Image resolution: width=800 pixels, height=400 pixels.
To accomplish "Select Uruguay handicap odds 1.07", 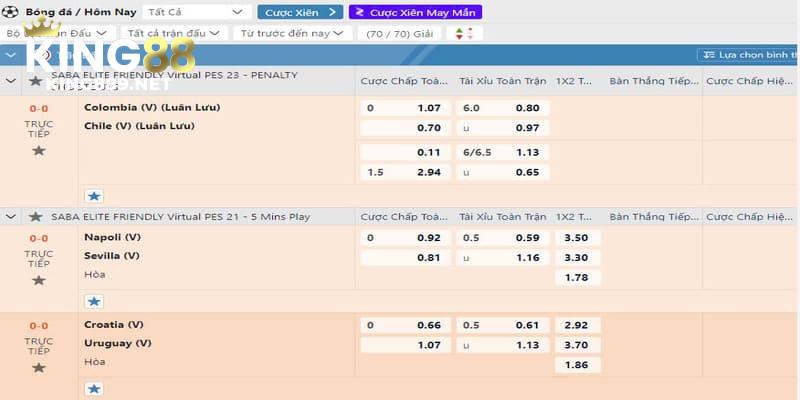I will click(406, 345).
